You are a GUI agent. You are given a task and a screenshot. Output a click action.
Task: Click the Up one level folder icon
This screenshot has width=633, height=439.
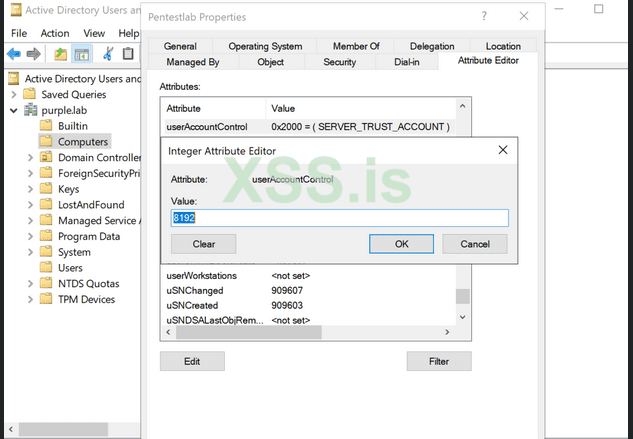pyautogui.click(x=61, y=54)
